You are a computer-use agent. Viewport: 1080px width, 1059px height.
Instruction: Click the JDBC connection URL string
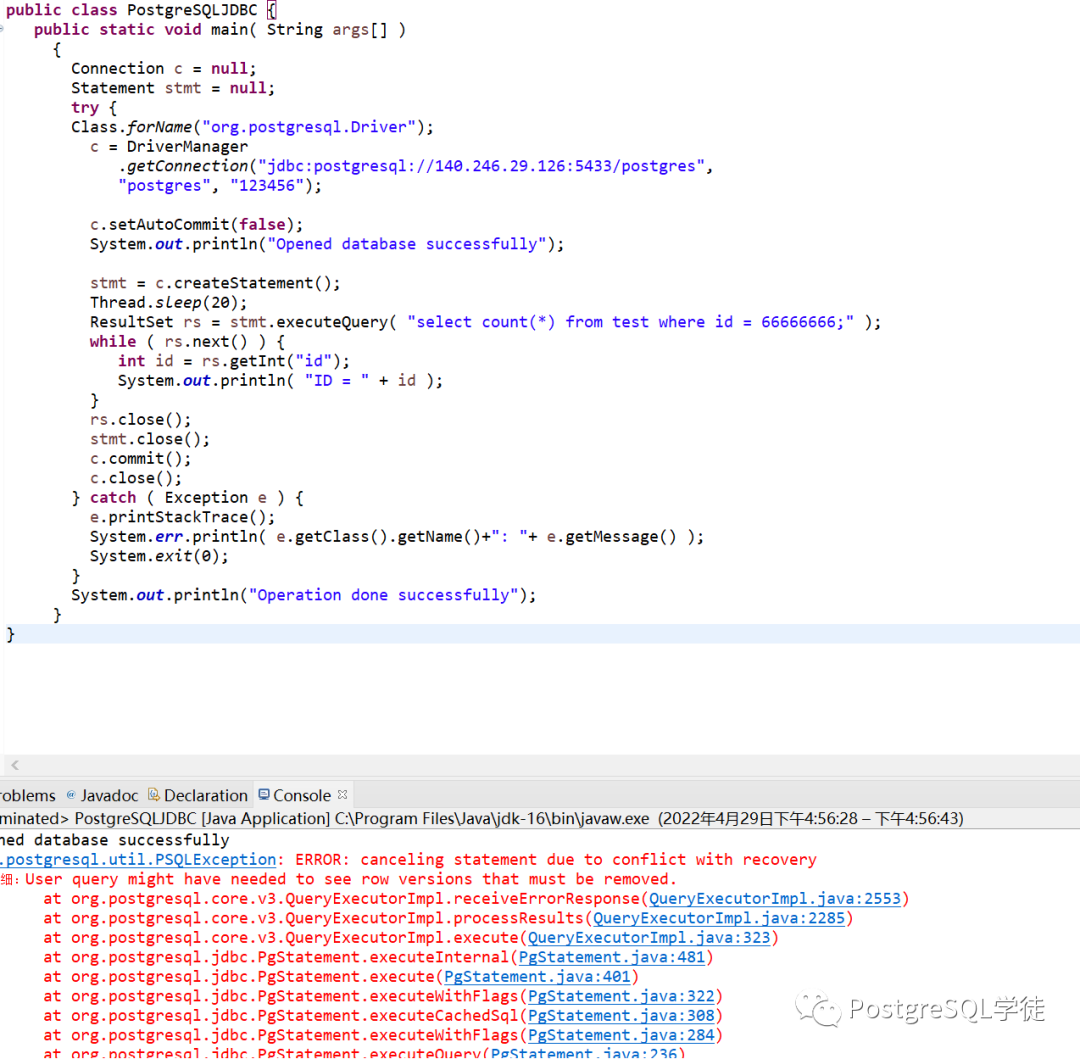click(481, 166)
